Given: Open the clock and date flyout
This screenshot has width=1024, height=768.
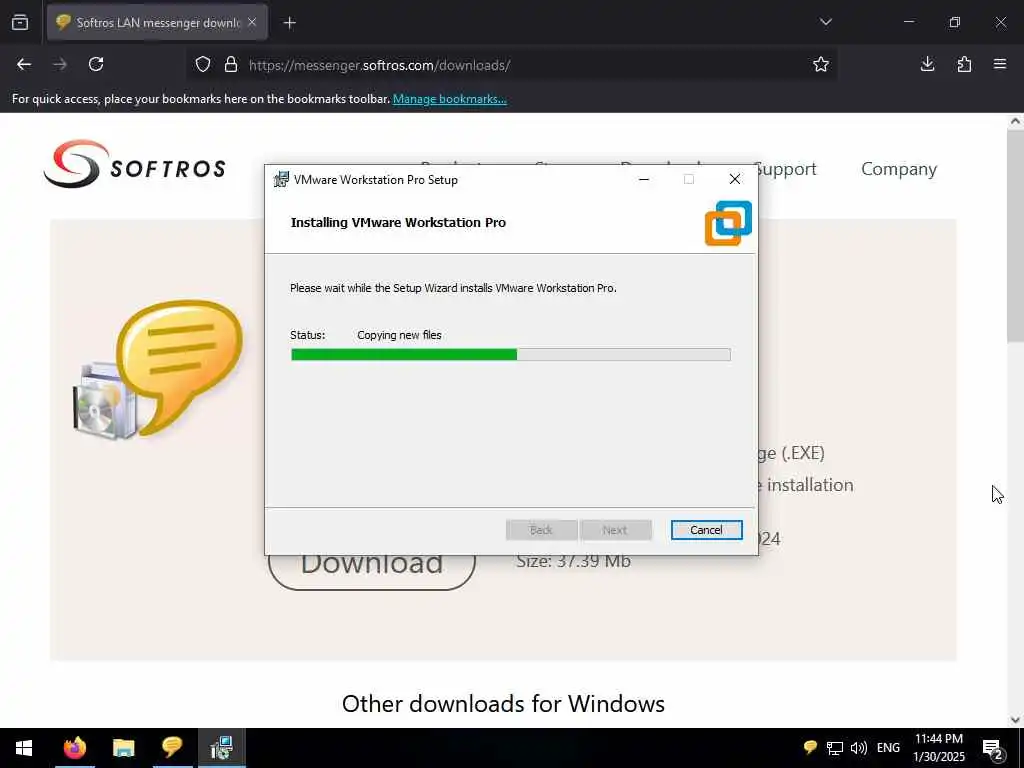Looking at the screenshot, I should (x=939, y=748).
